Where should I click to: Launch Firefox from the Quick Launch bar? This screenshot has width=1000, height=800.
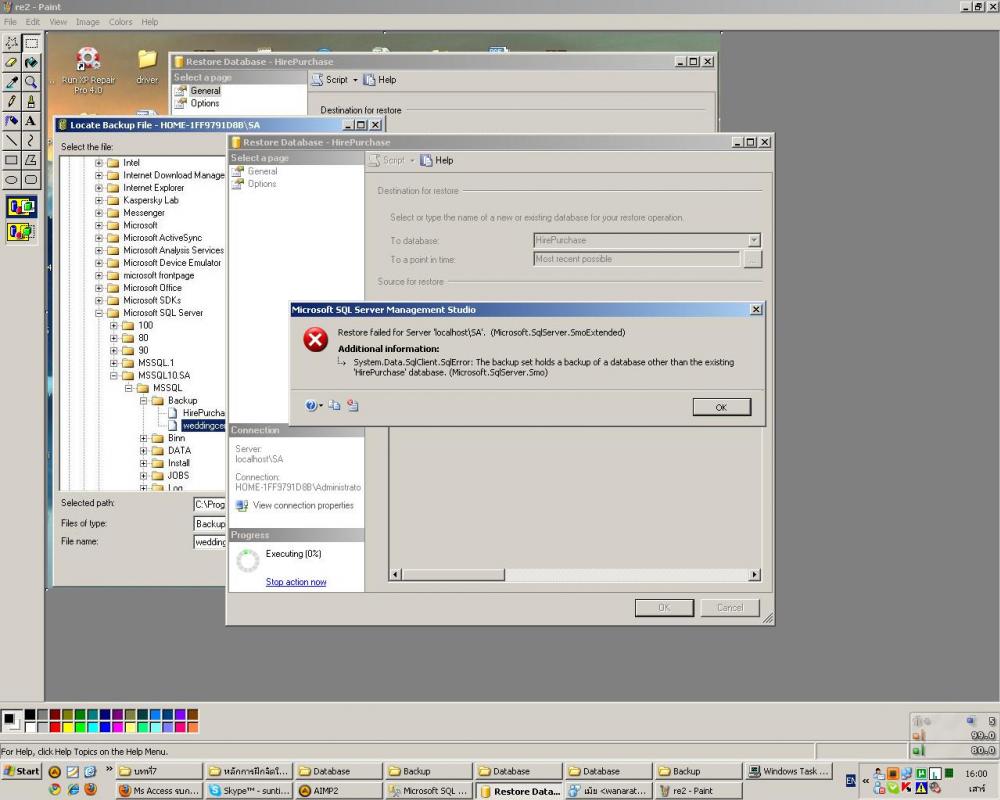91,790
